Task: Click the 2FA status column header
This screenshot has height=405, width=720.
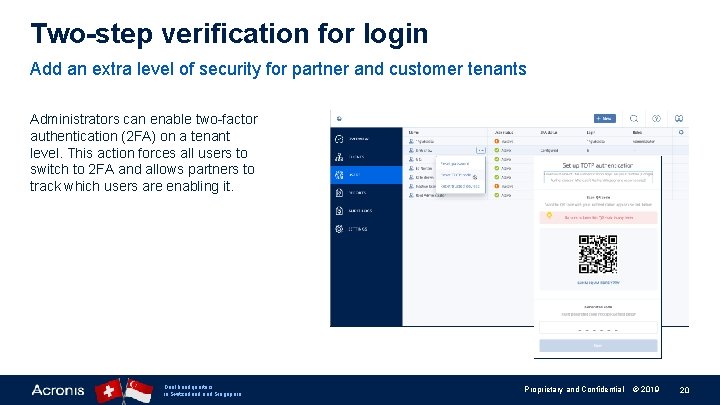Action: click(549, 132)
